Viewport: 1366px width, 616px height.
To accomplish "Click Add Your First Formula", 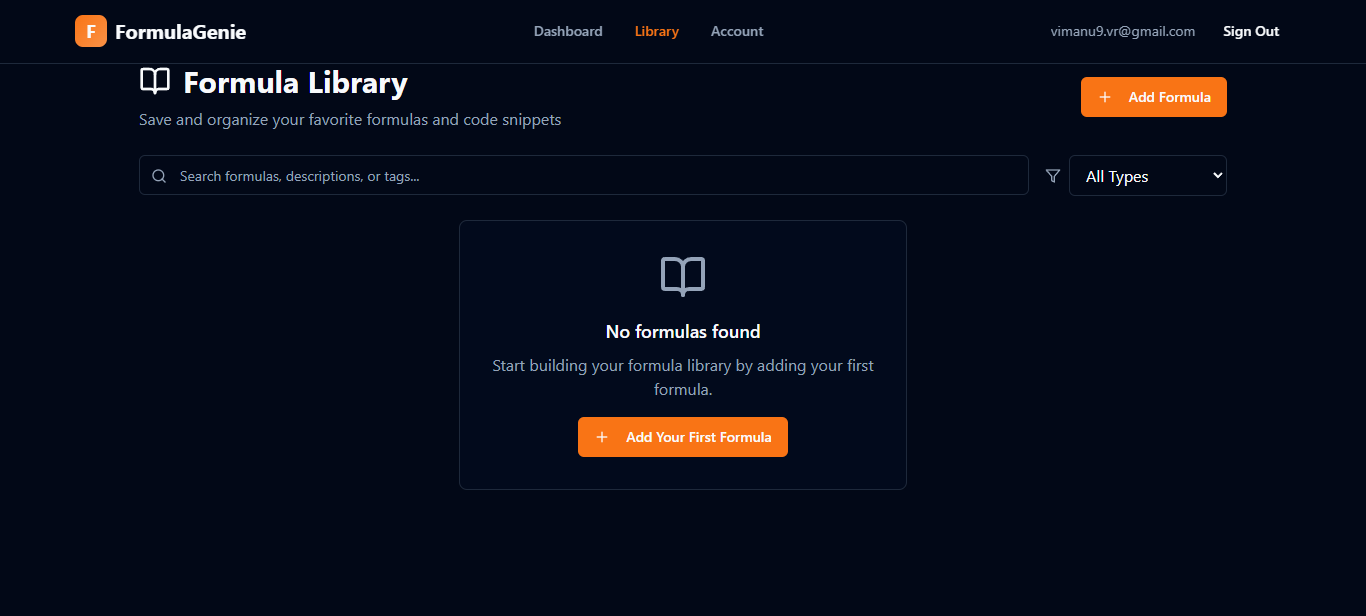I will pos(682,437).
